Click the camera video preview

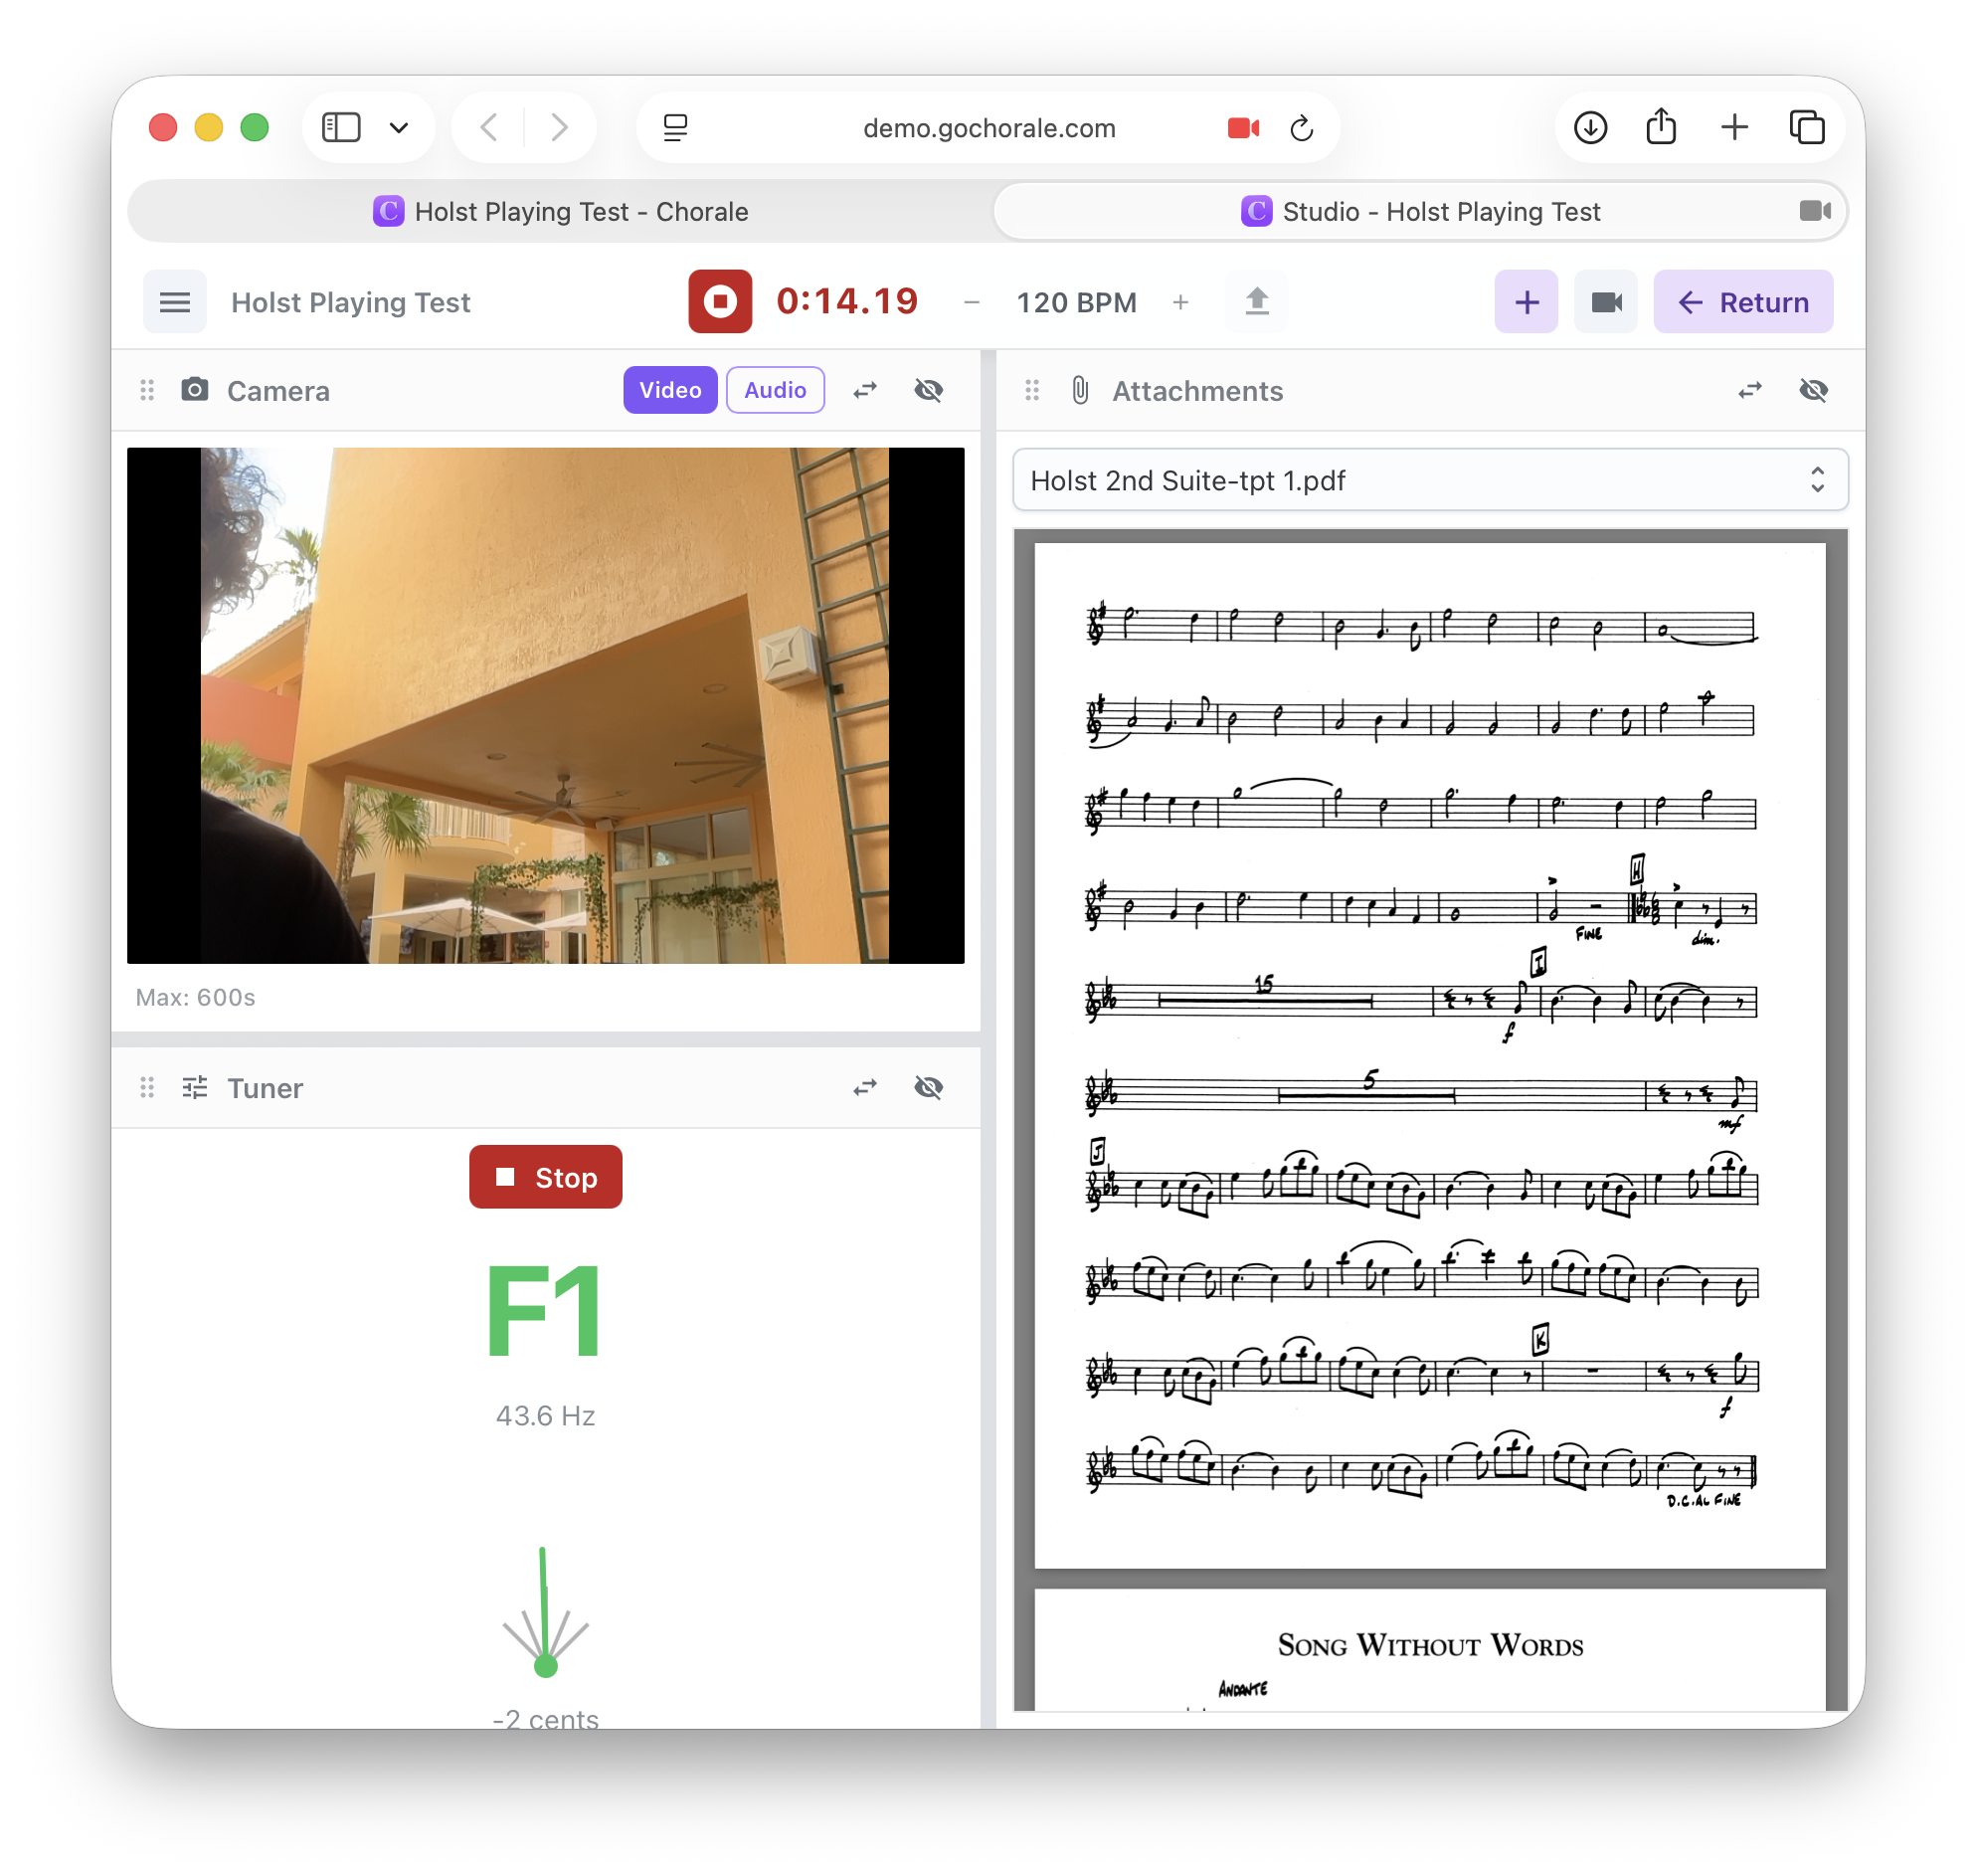coord(545,705)
